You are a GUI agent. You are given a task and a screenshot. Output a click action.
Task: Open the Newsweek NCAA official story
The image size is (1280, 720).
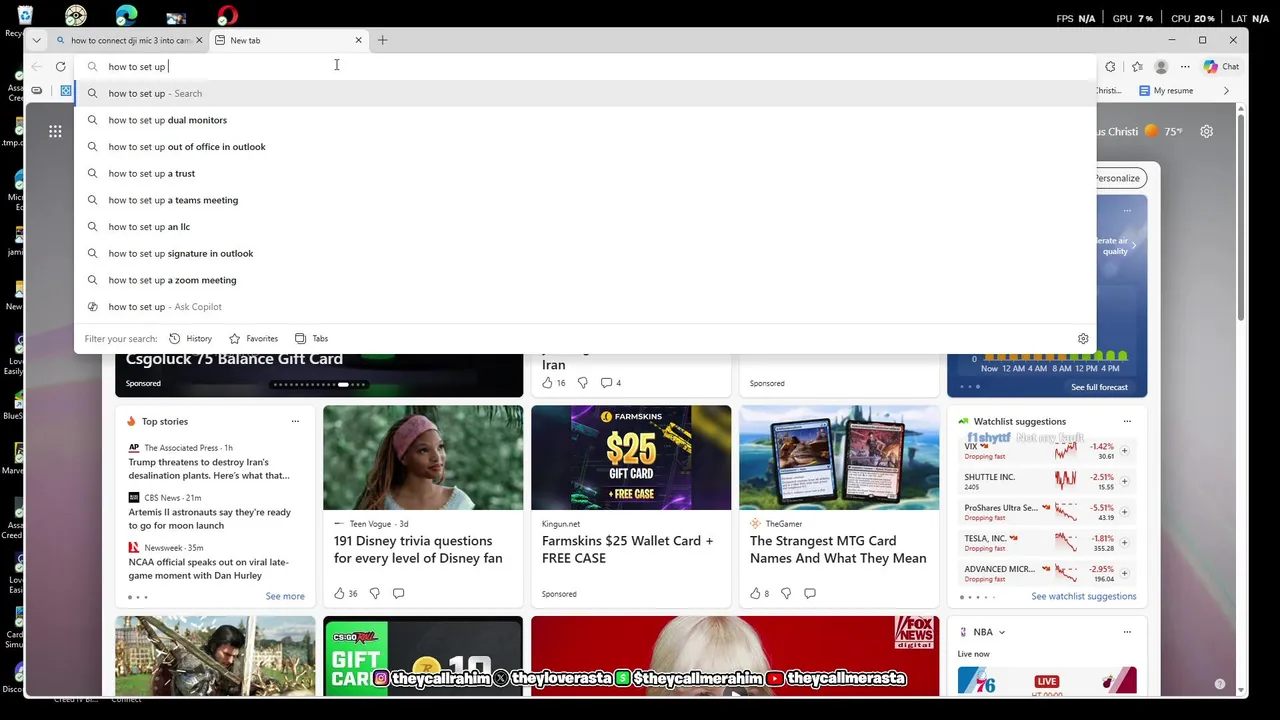[x=209, y=569]
